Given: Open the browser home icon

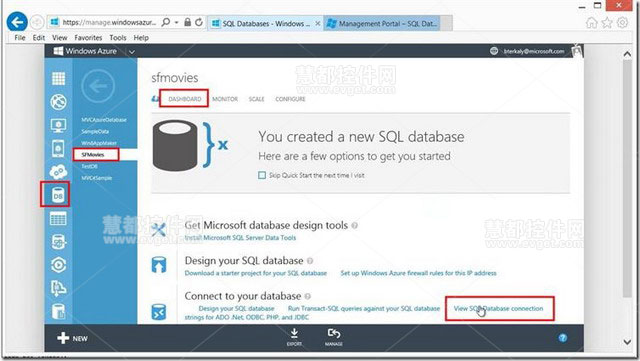Looking at the screenshot, I should [591, 23].
